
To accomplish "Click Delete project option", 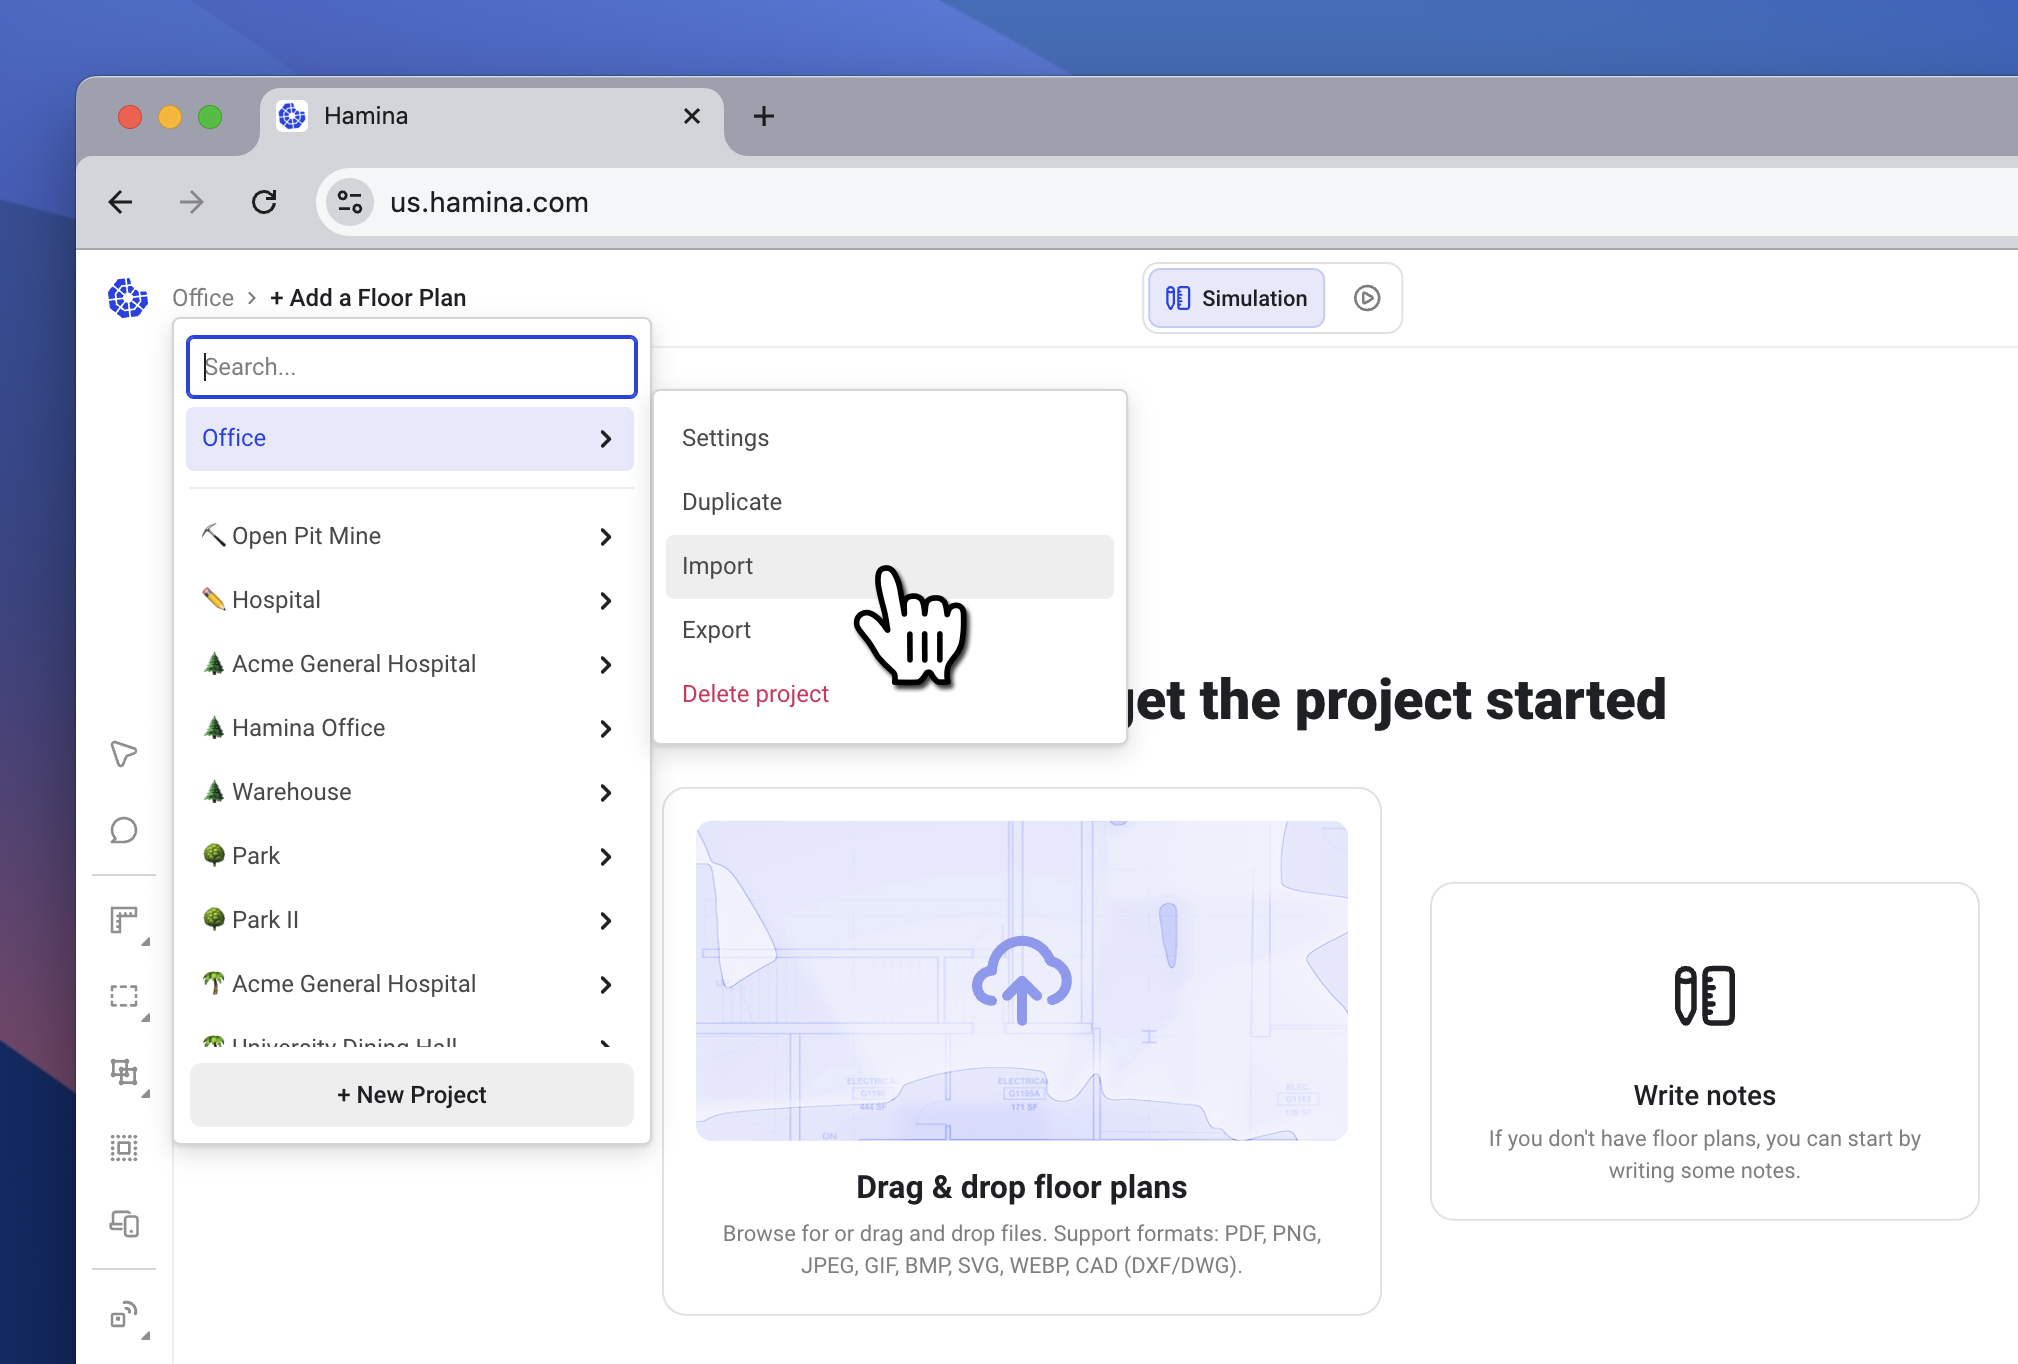I will (x=755, y=694).
